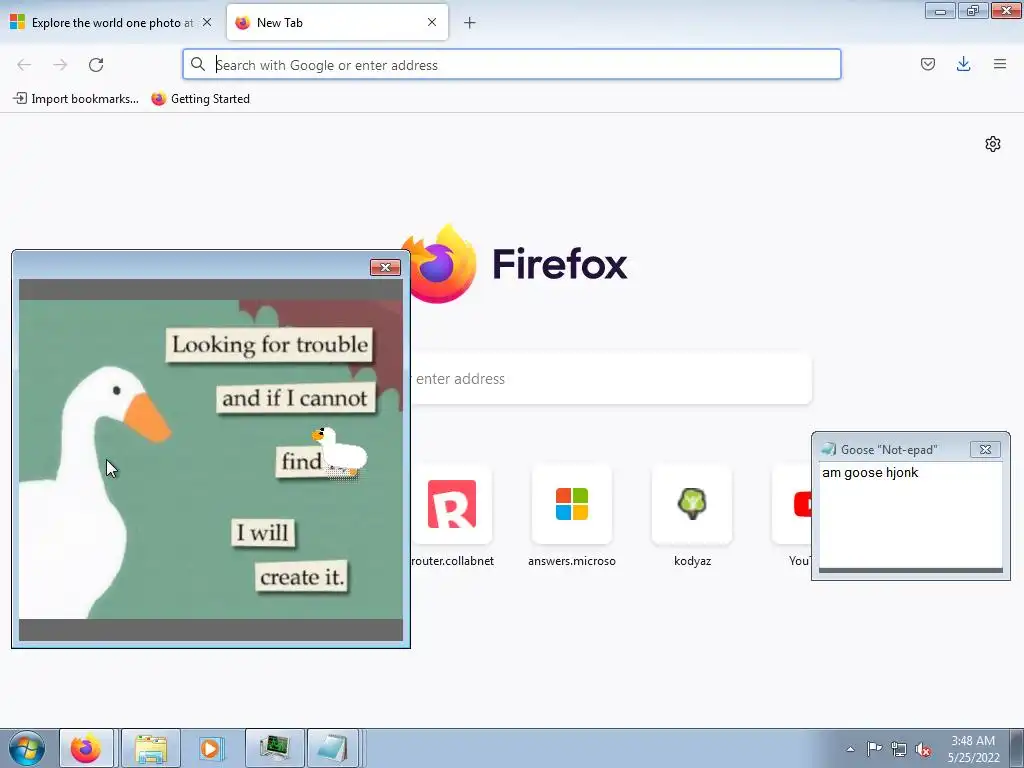1024x768 pixels.
Task: Click the Import bookmarks bookmark item
Action: point(76,99)
